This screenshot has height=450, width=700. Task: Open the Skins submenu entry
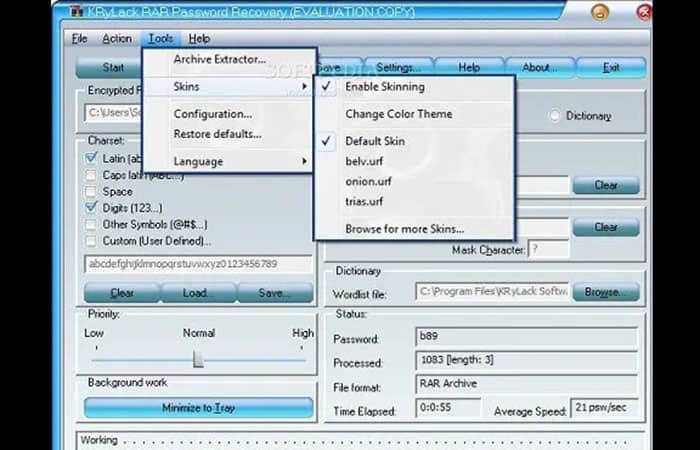pyautogui.click(x=228, y=87)
